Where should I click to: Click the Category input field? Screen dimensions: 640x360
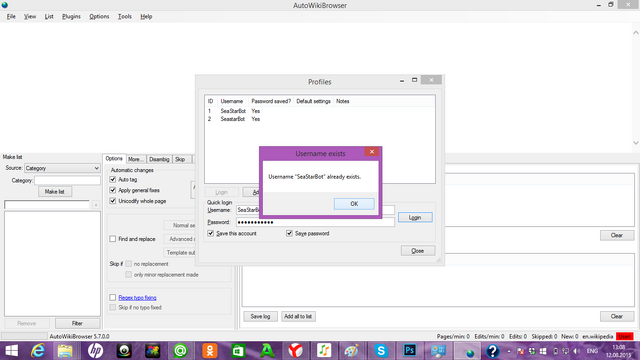pos(67,180)
